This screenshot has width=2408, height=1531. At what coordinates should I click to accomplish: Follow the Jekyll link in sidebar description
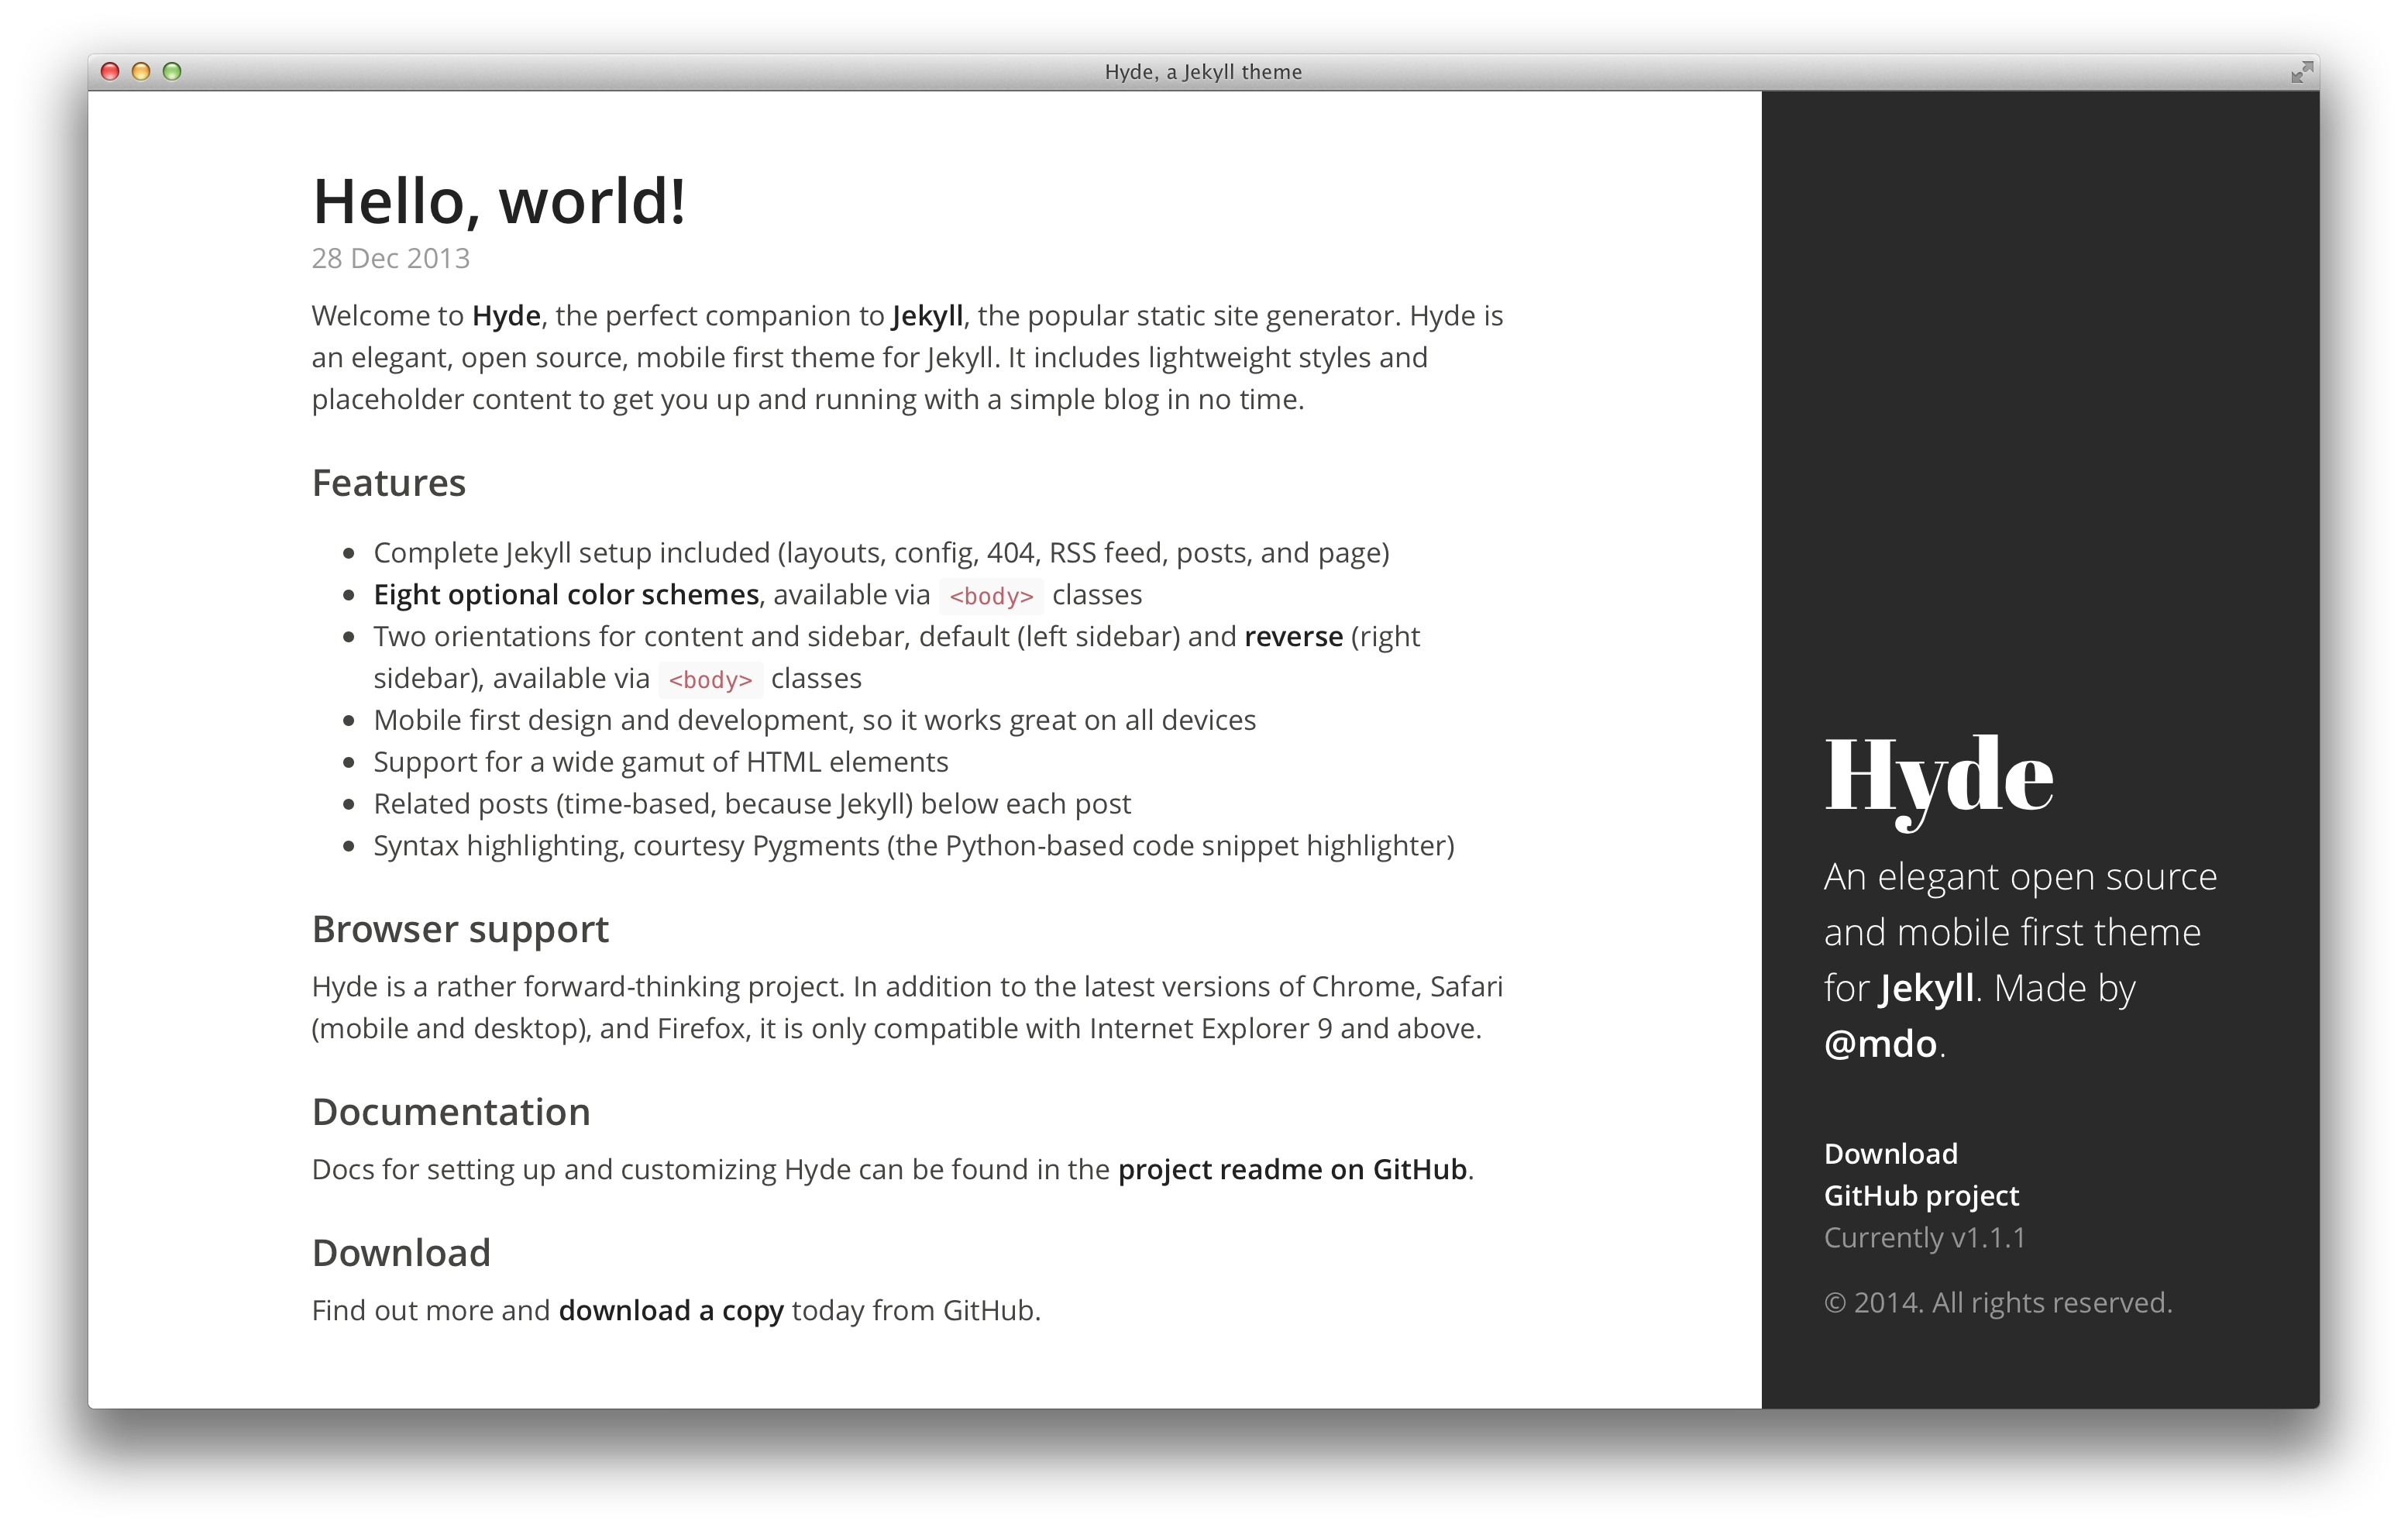1926,989
